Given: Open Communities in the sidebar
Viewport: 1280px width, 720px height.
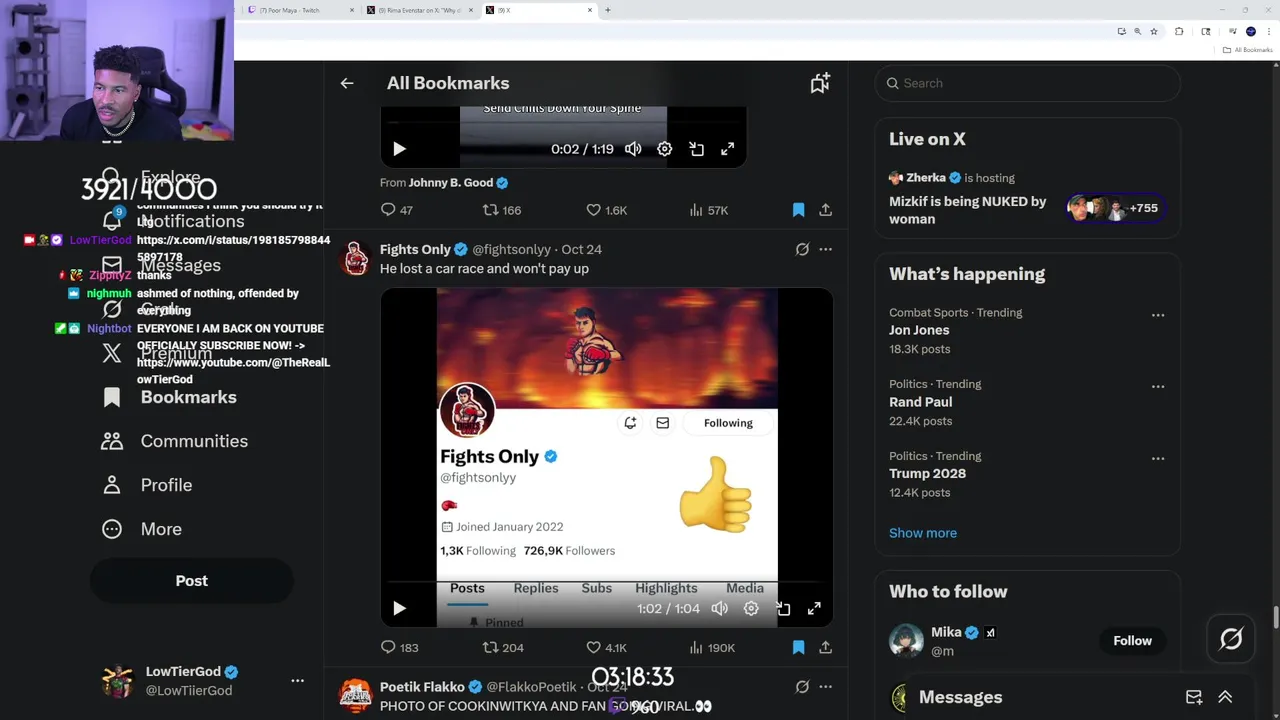Looking at the screenshot, I should [174, 441].
